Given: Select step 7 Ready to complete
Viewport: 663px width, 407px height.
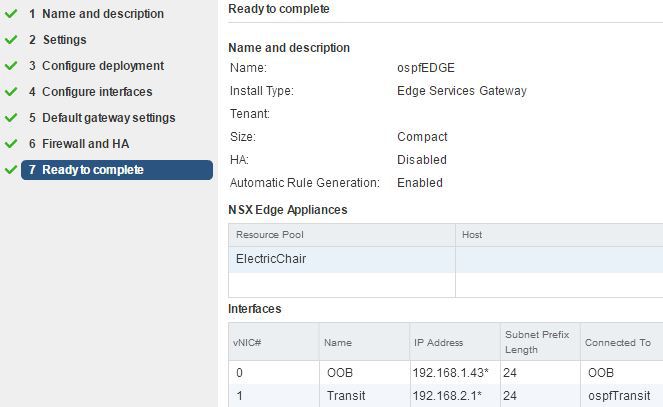Looking at the screenshot, I should pos(117,170).
